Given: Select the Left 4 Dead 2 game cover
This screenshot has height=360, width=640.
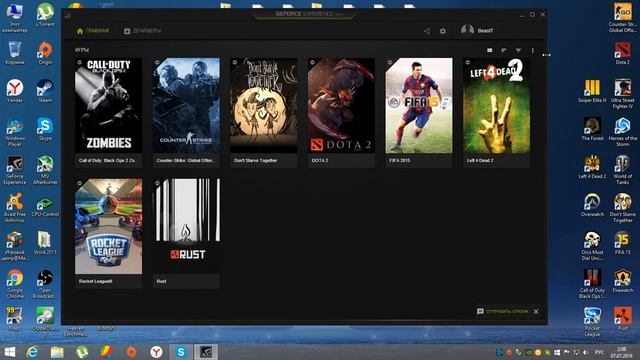Looking at the screenshot, I should pyautogui.click(x=496, y=106).
